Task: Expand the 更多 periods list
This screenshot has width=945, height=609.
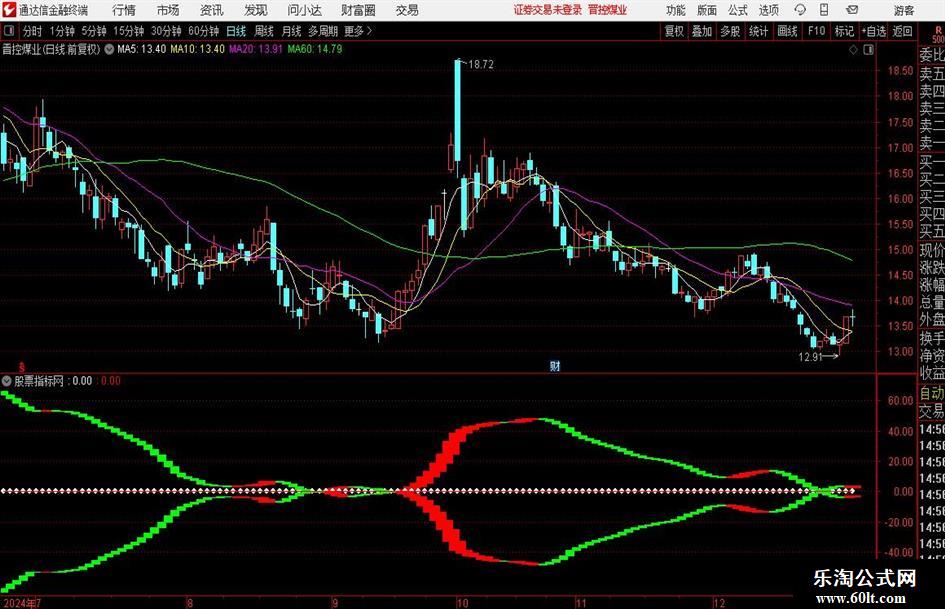Action: (x=358, y=31)
